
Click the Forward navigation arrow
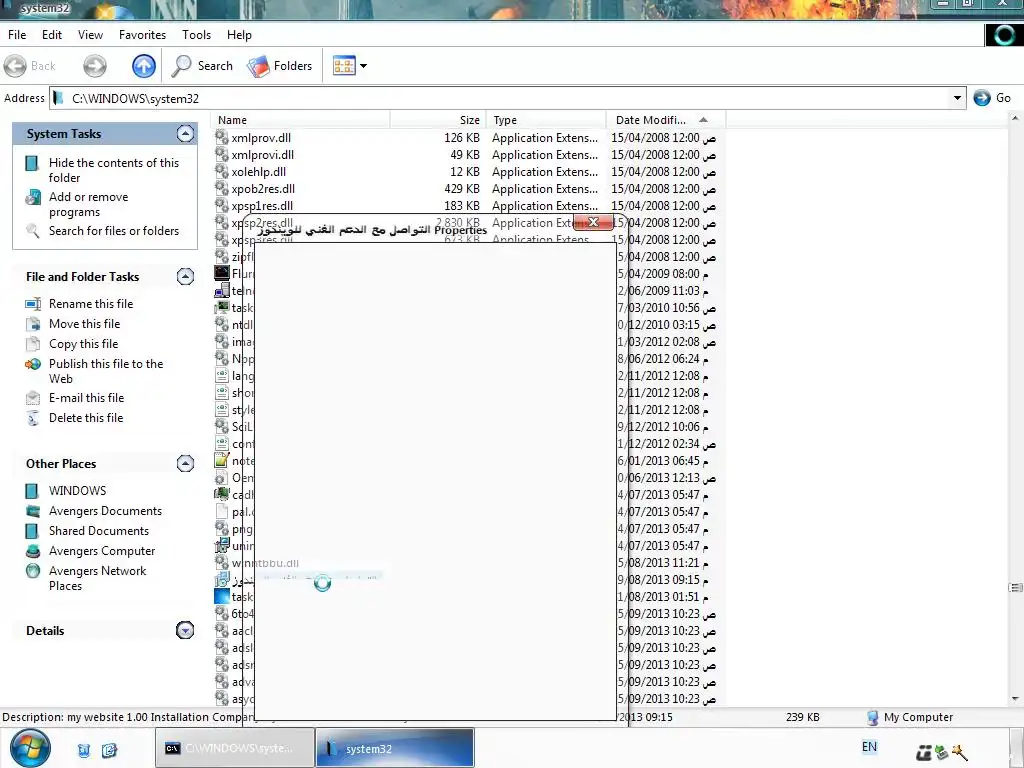[x=95, y=66]
